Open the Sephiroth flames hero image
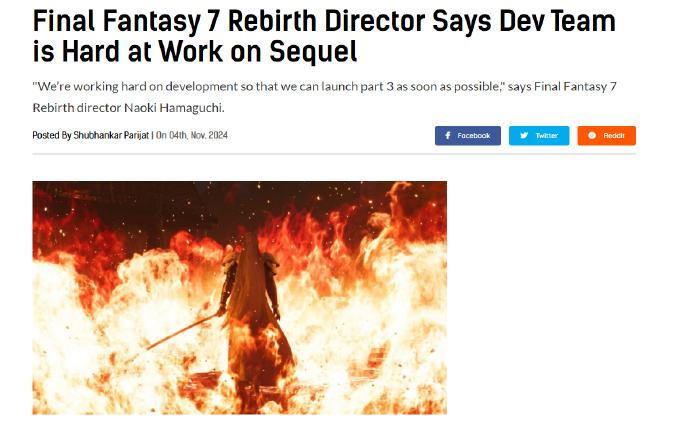 (x=239, y=297)
